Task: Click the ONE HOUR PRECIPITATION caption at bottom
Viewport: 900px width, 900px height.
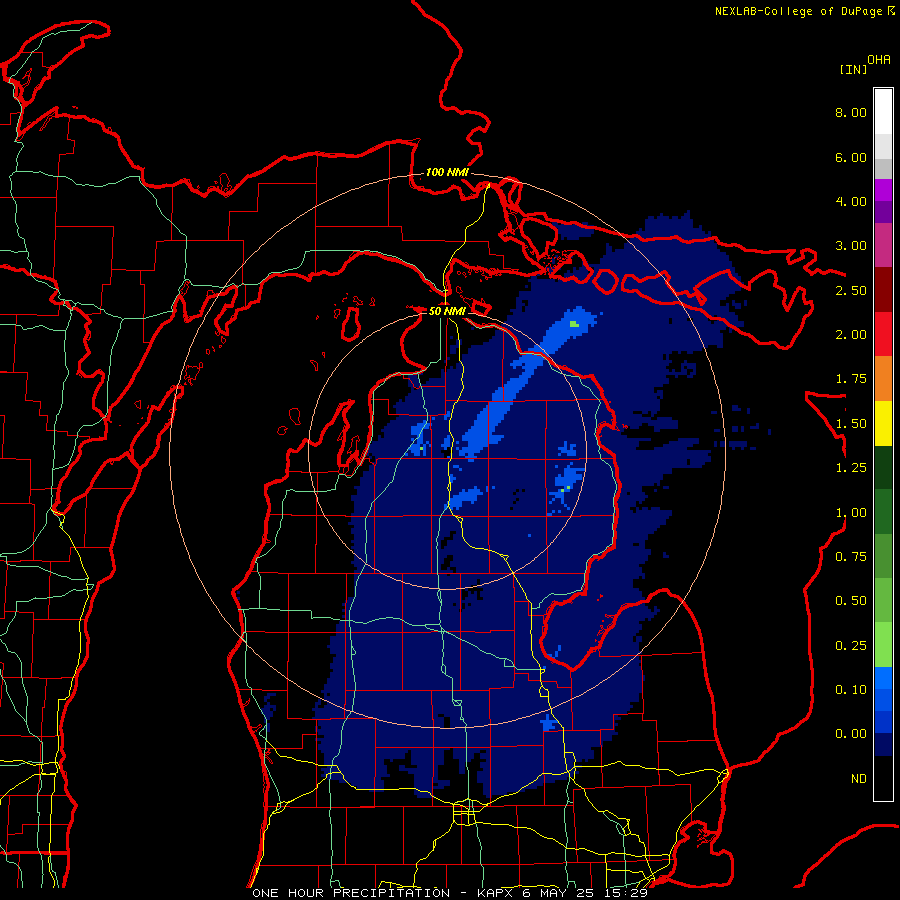Action: coord(449,893)
